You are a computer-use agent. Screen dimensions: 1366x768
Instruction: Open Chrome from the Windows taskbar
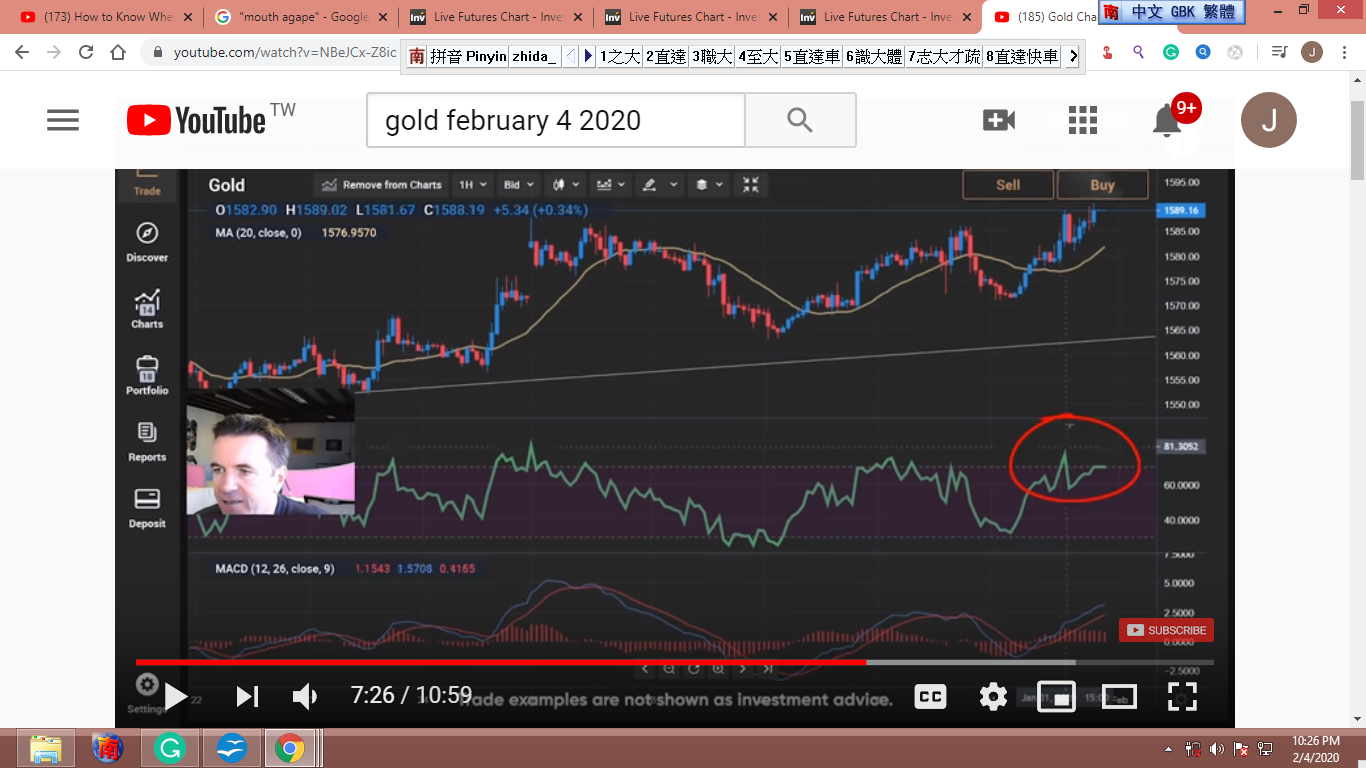click(290, 747)
